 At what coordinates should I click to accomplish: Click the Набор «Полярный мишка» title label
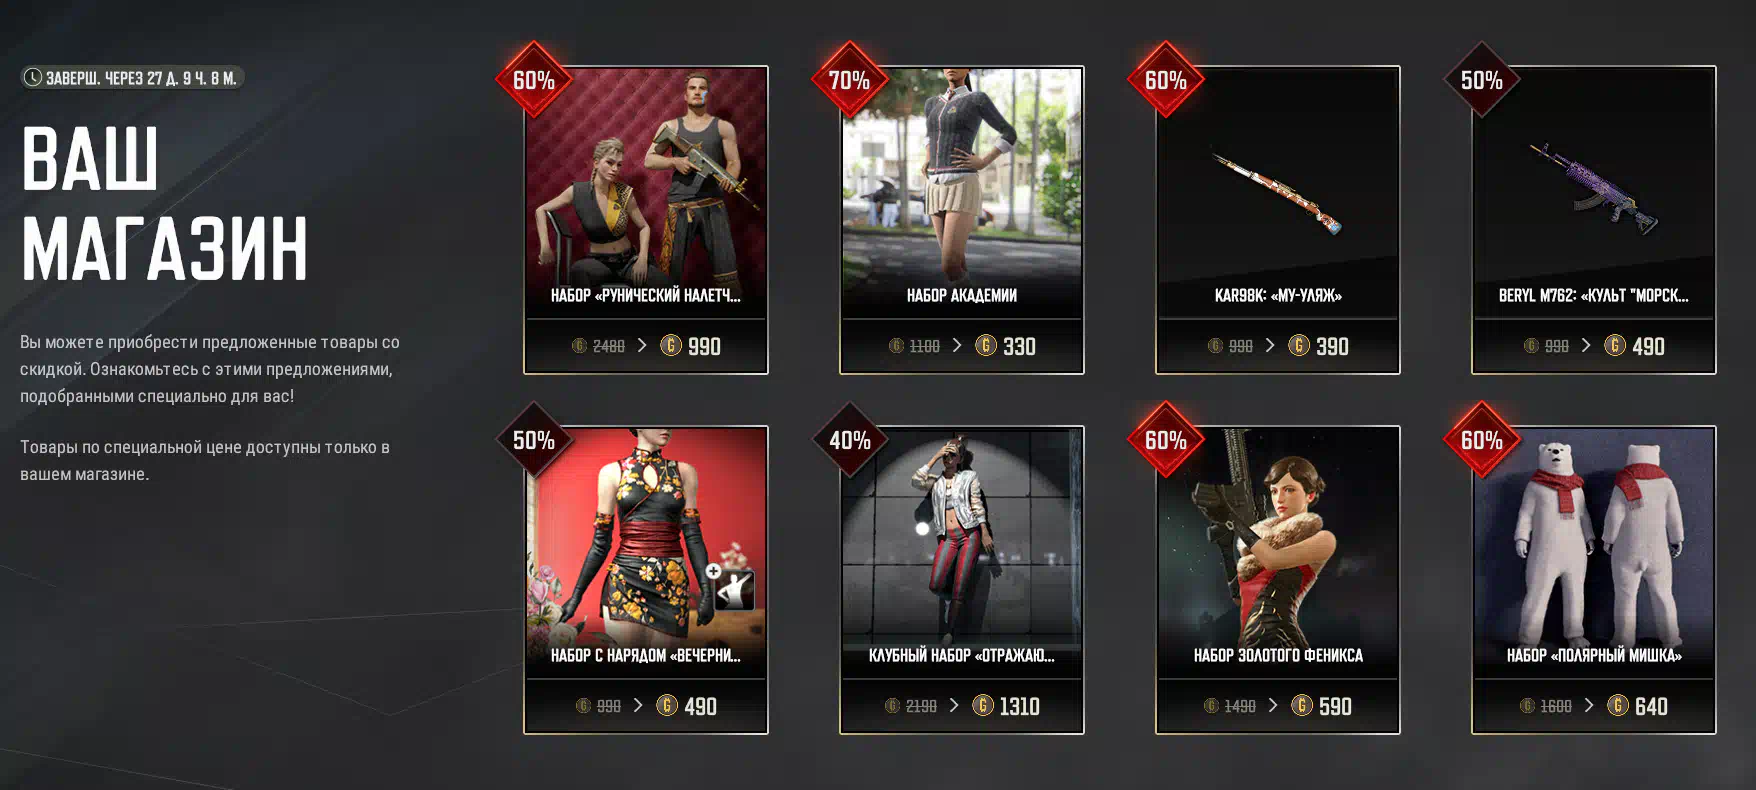[x=1594, y=656]
